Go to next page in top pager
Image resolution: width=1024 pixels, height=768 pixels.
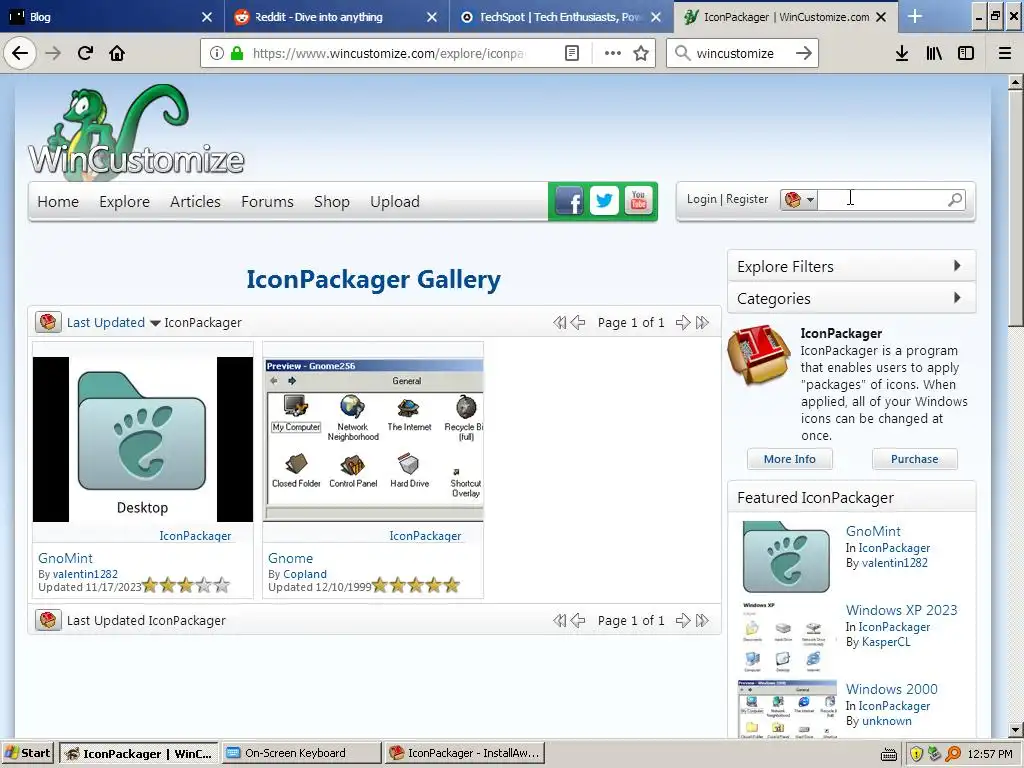(682, 323)
